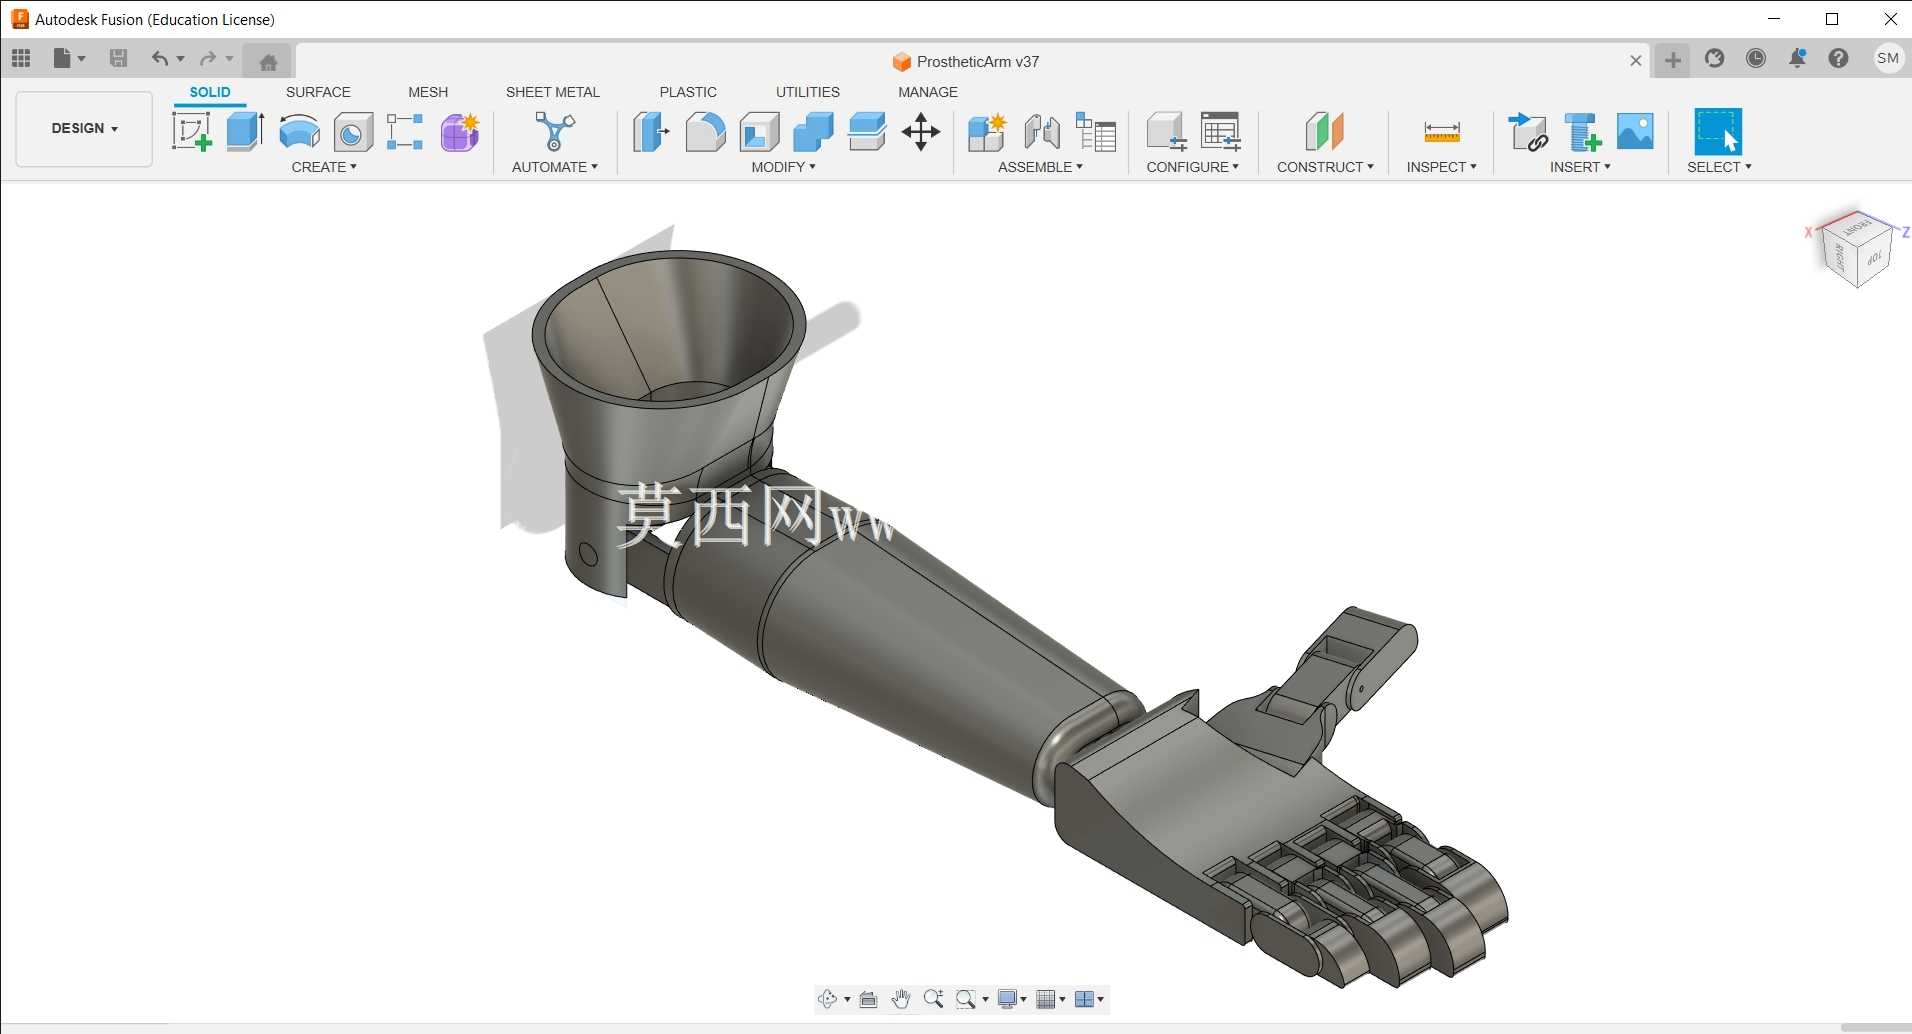Image resolution: width=1912 pixels, height=1034 pixels.
Task: Click the Save icon
Action: pos(118,59)
